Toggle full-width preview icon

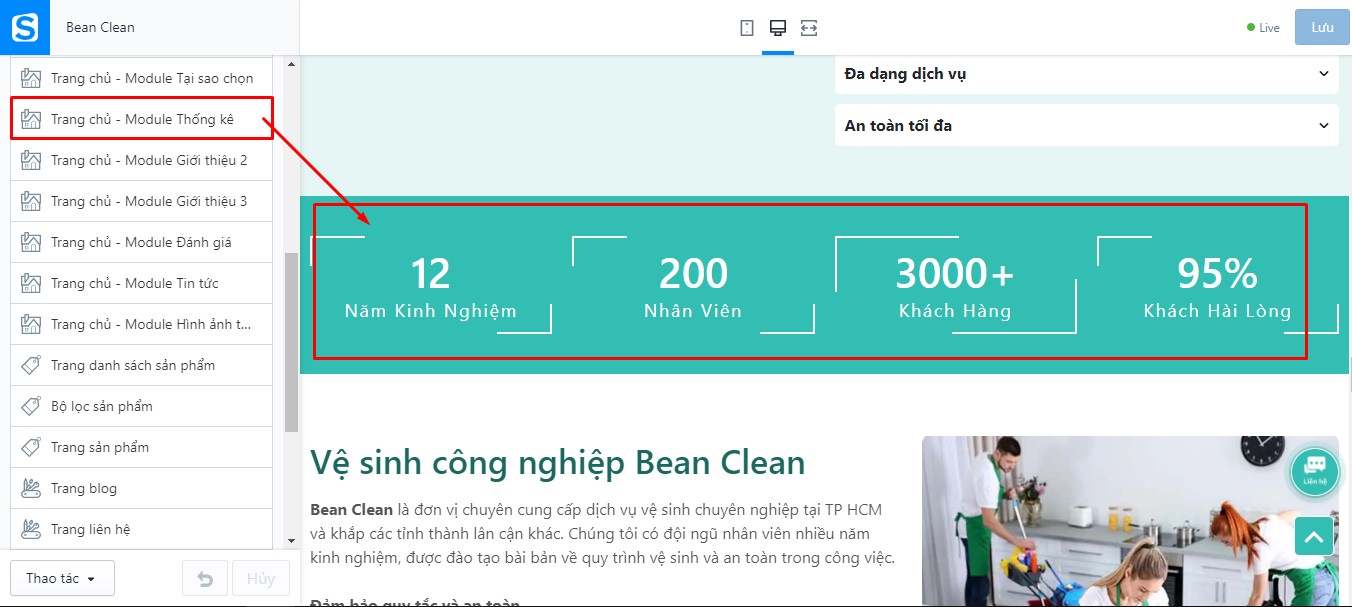[809, 28]
